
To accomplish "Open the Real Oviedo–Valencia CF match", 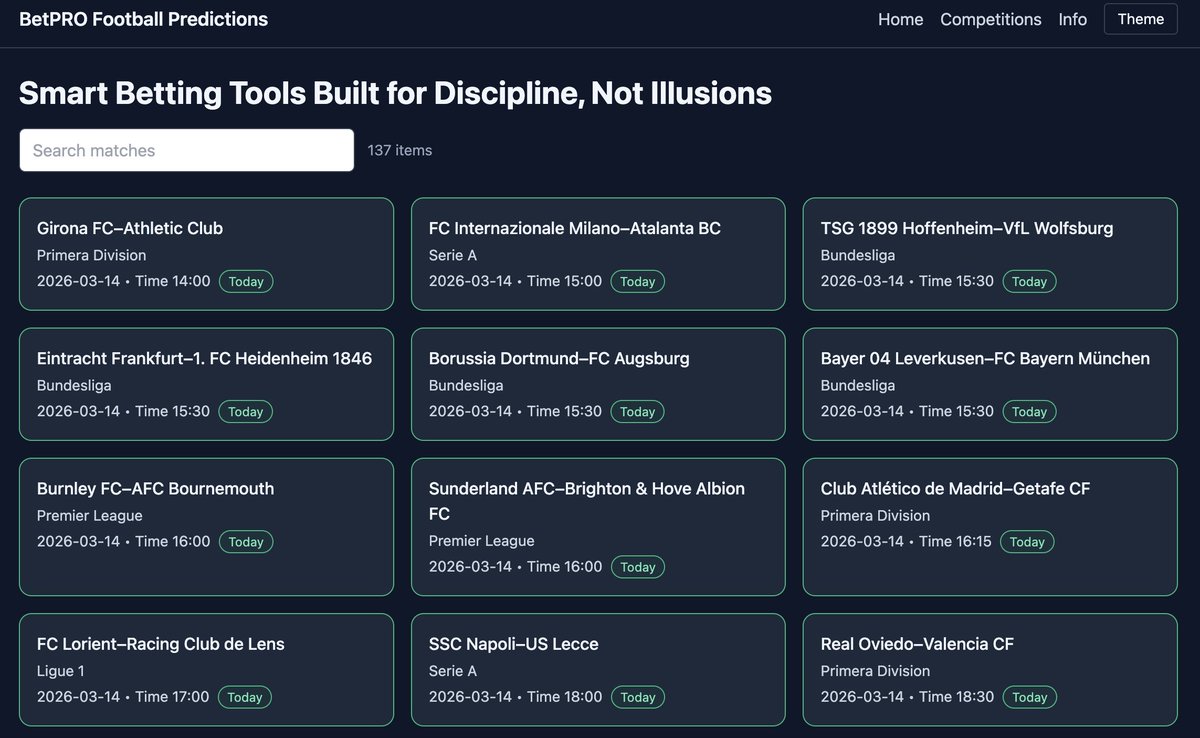I will click(x=990, y=670).
